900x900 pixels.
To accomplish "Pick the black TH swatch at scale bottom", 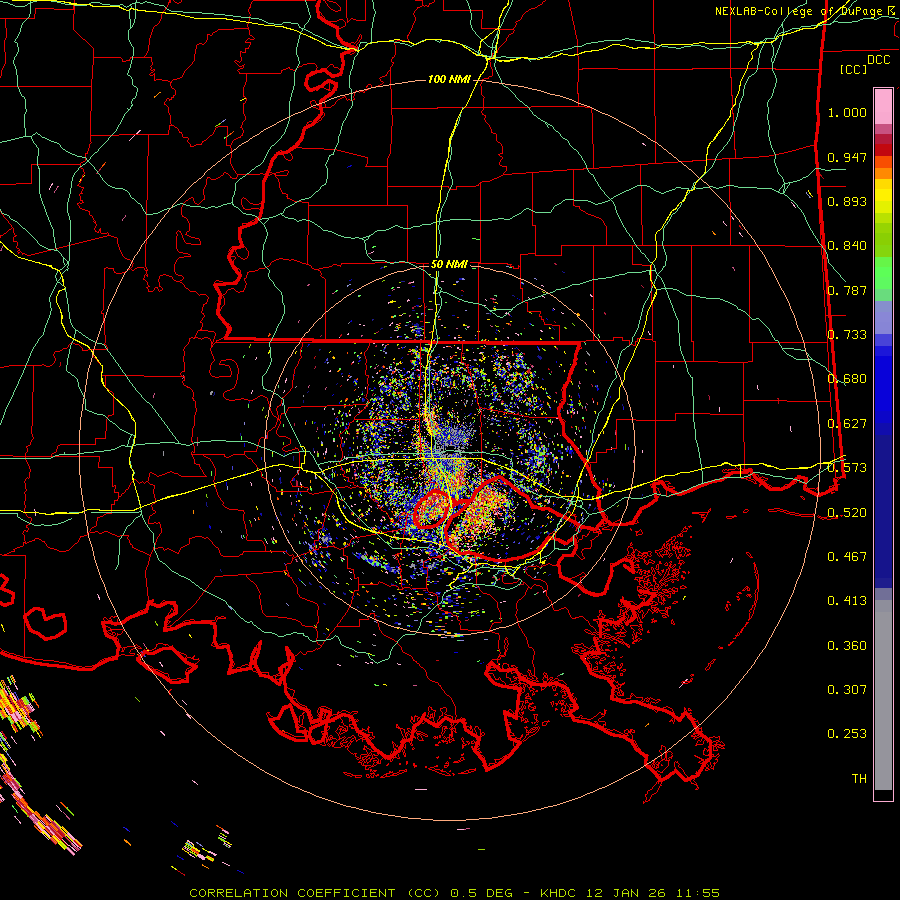I will click(x=883, y=795).
